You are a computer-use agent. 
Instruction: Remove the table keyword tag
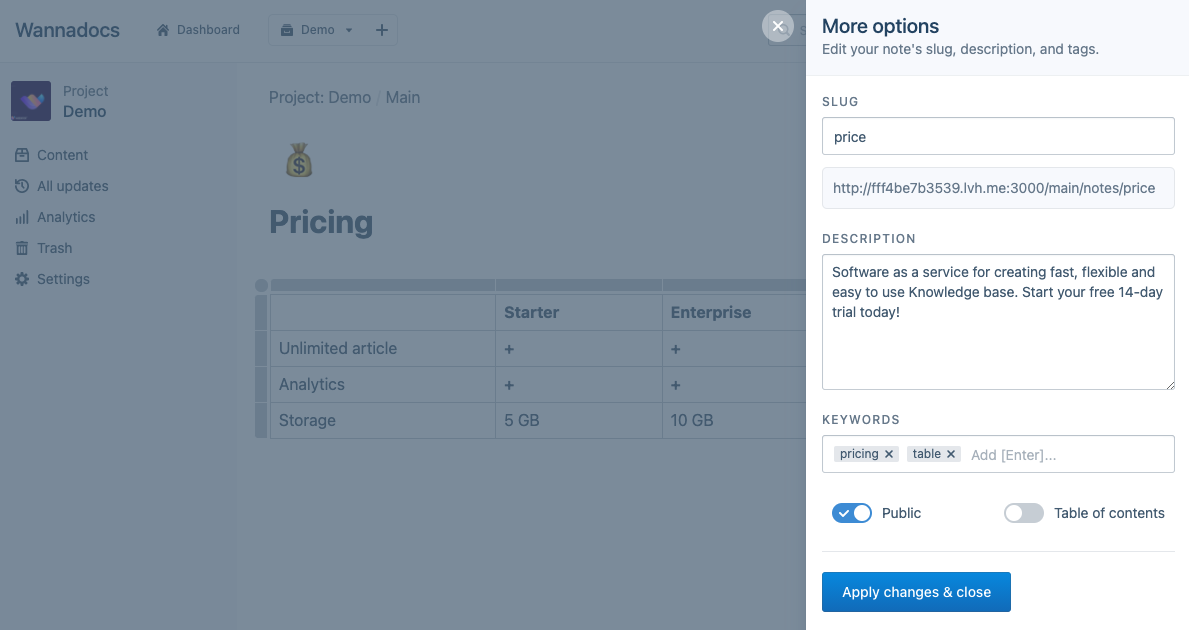tap(951, 454)
